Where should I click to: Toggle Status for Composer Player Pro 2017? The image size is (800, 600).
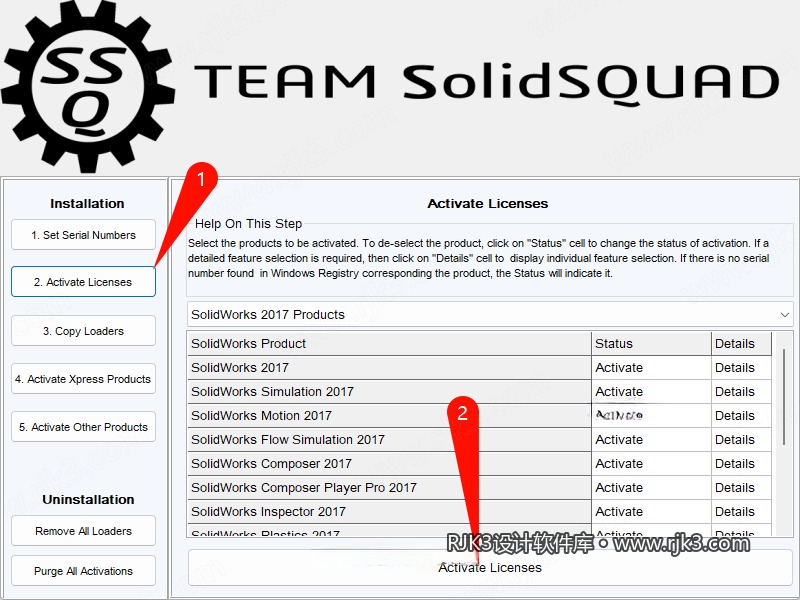pos(651,487)
